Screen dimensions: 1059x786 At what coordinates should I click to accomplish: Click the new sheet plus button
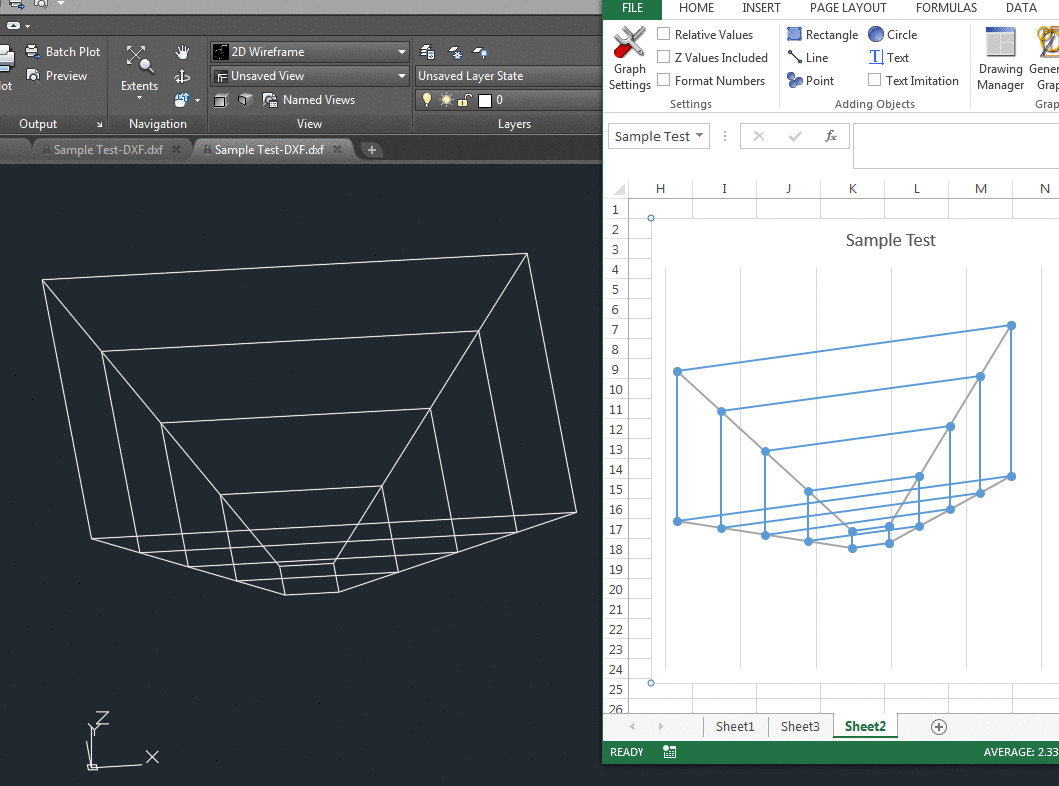click(938, 726)
